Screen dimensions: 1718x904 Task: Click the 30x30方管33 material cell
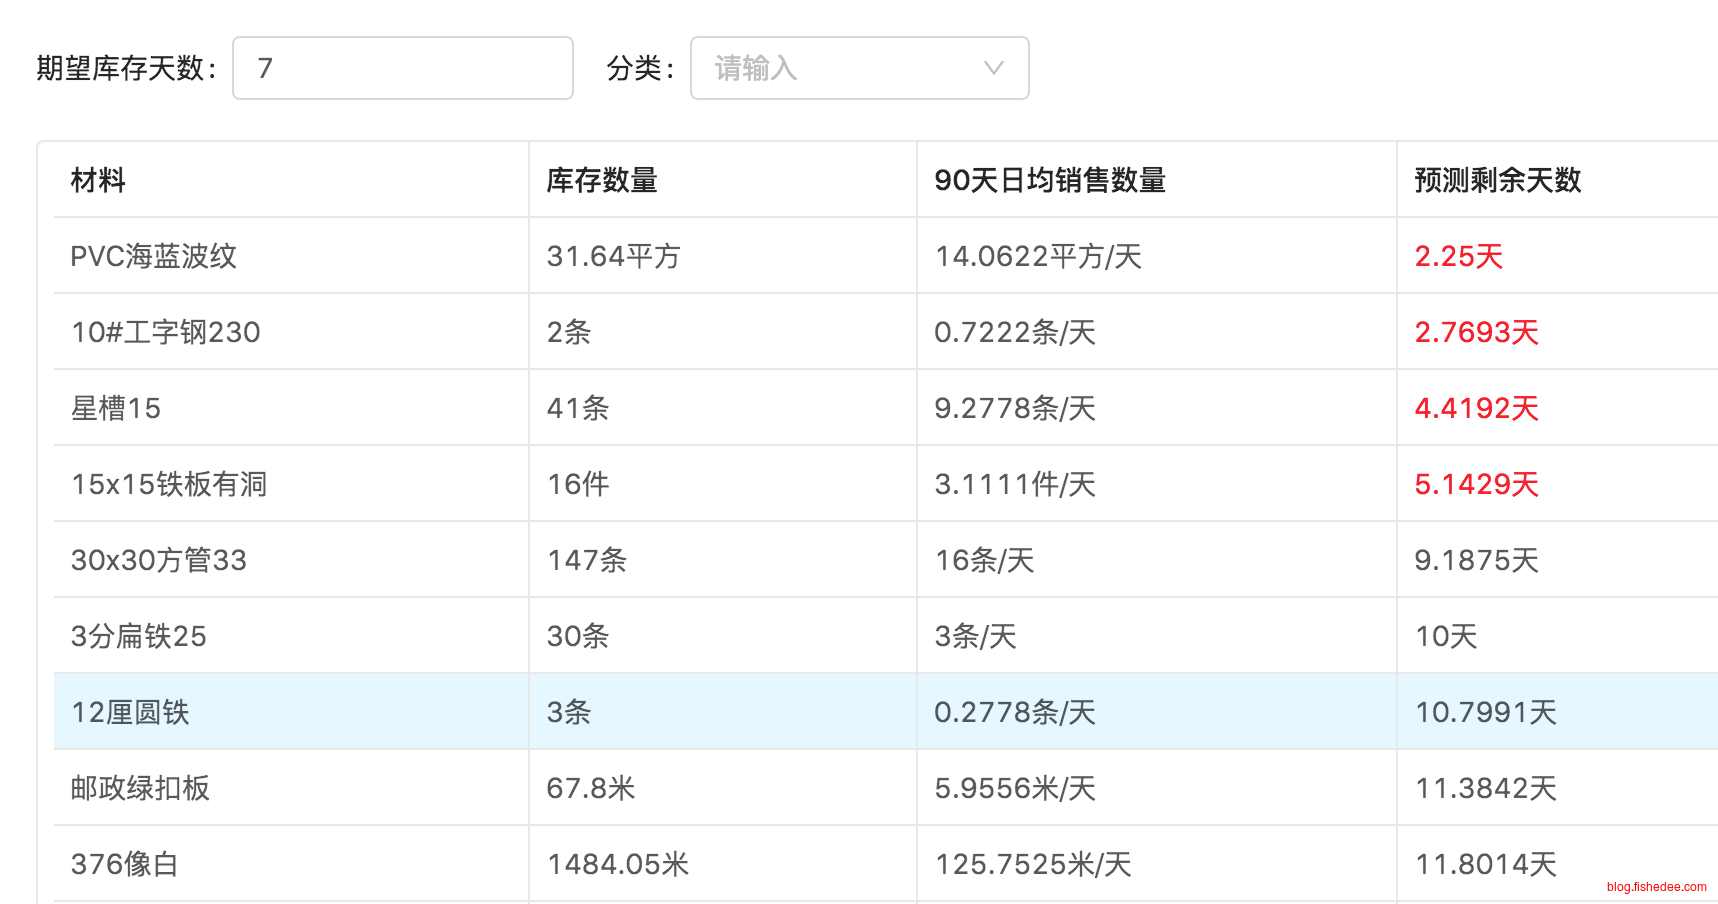[158, 560]
